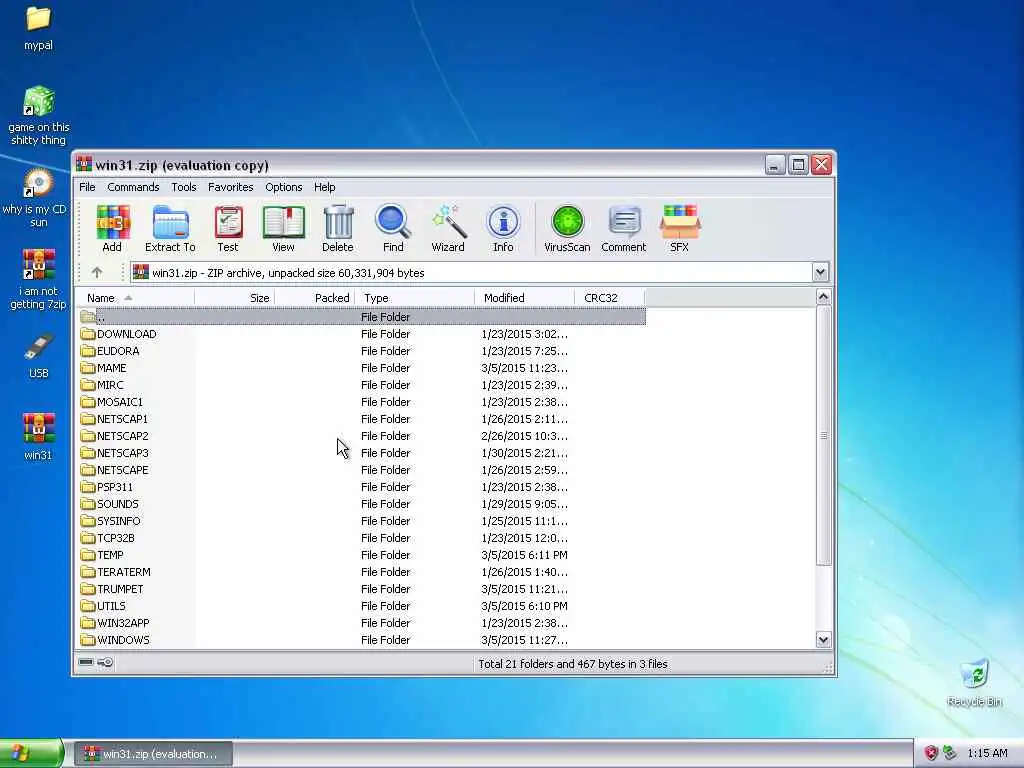The width and height of the screenshot is (1024, 768).
Task: Select the TCP32B folder
Action: [361, 537]
